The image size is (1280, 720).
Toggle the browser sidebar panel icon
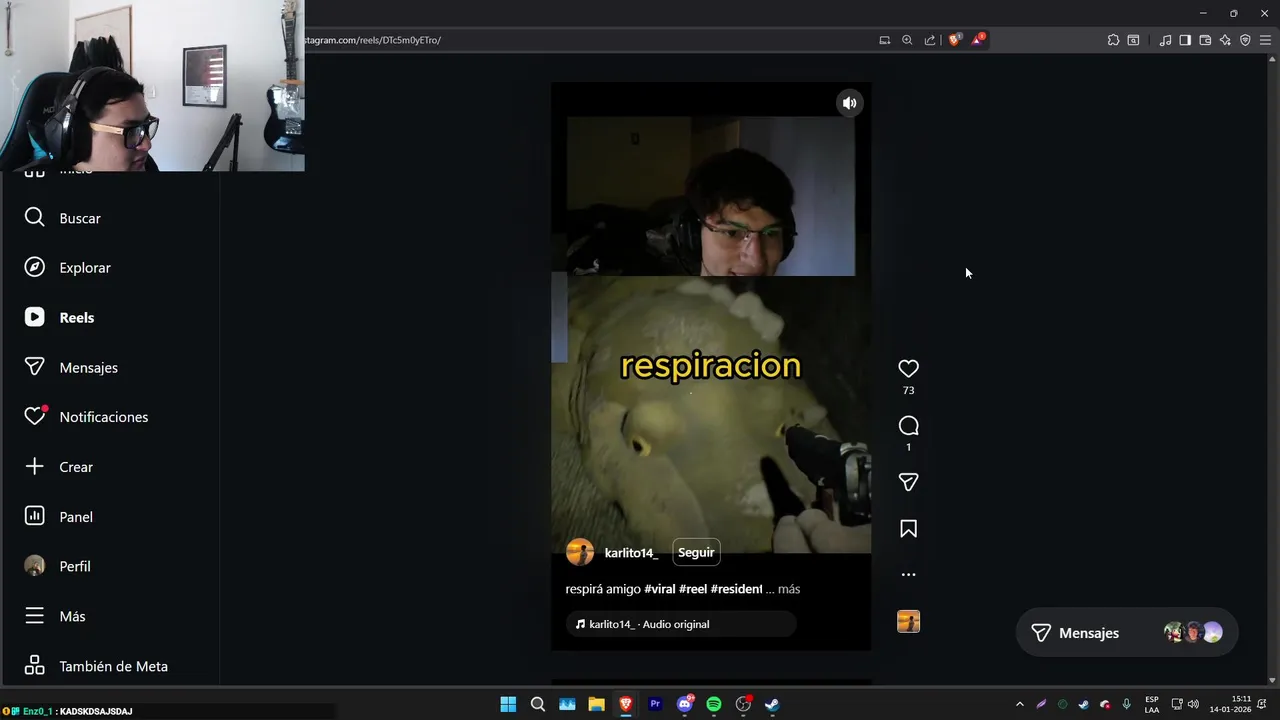(x=1185, y=40)
